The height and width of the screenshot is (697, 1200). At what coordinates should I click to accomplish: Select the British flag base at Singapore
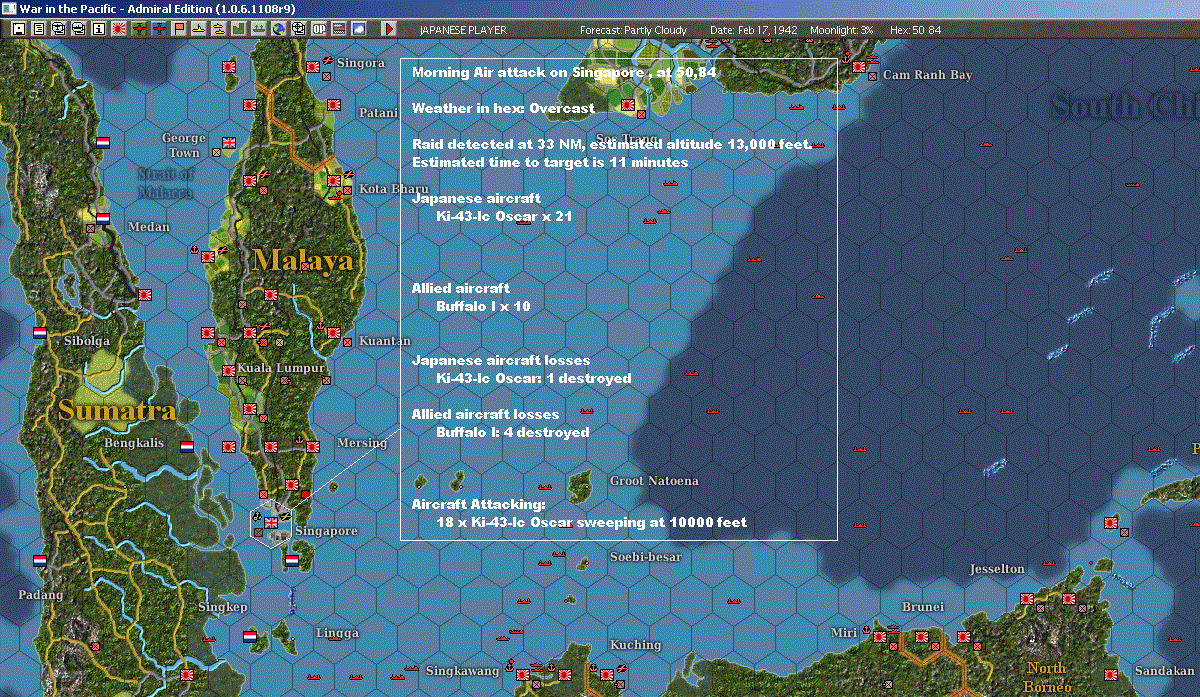[x=270, y=523]
